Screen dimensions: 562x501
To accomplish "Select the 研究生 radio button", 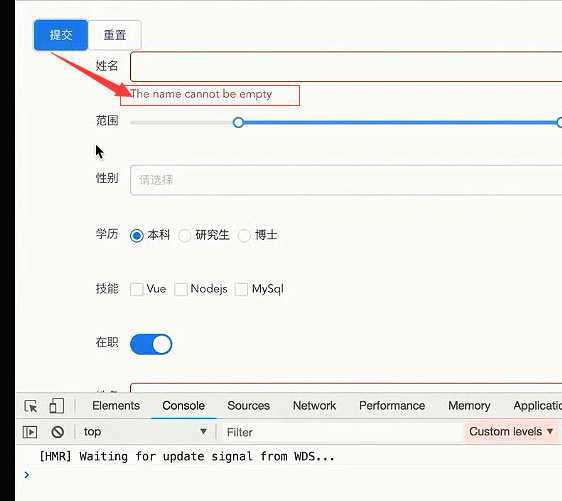I will (185, 235).
